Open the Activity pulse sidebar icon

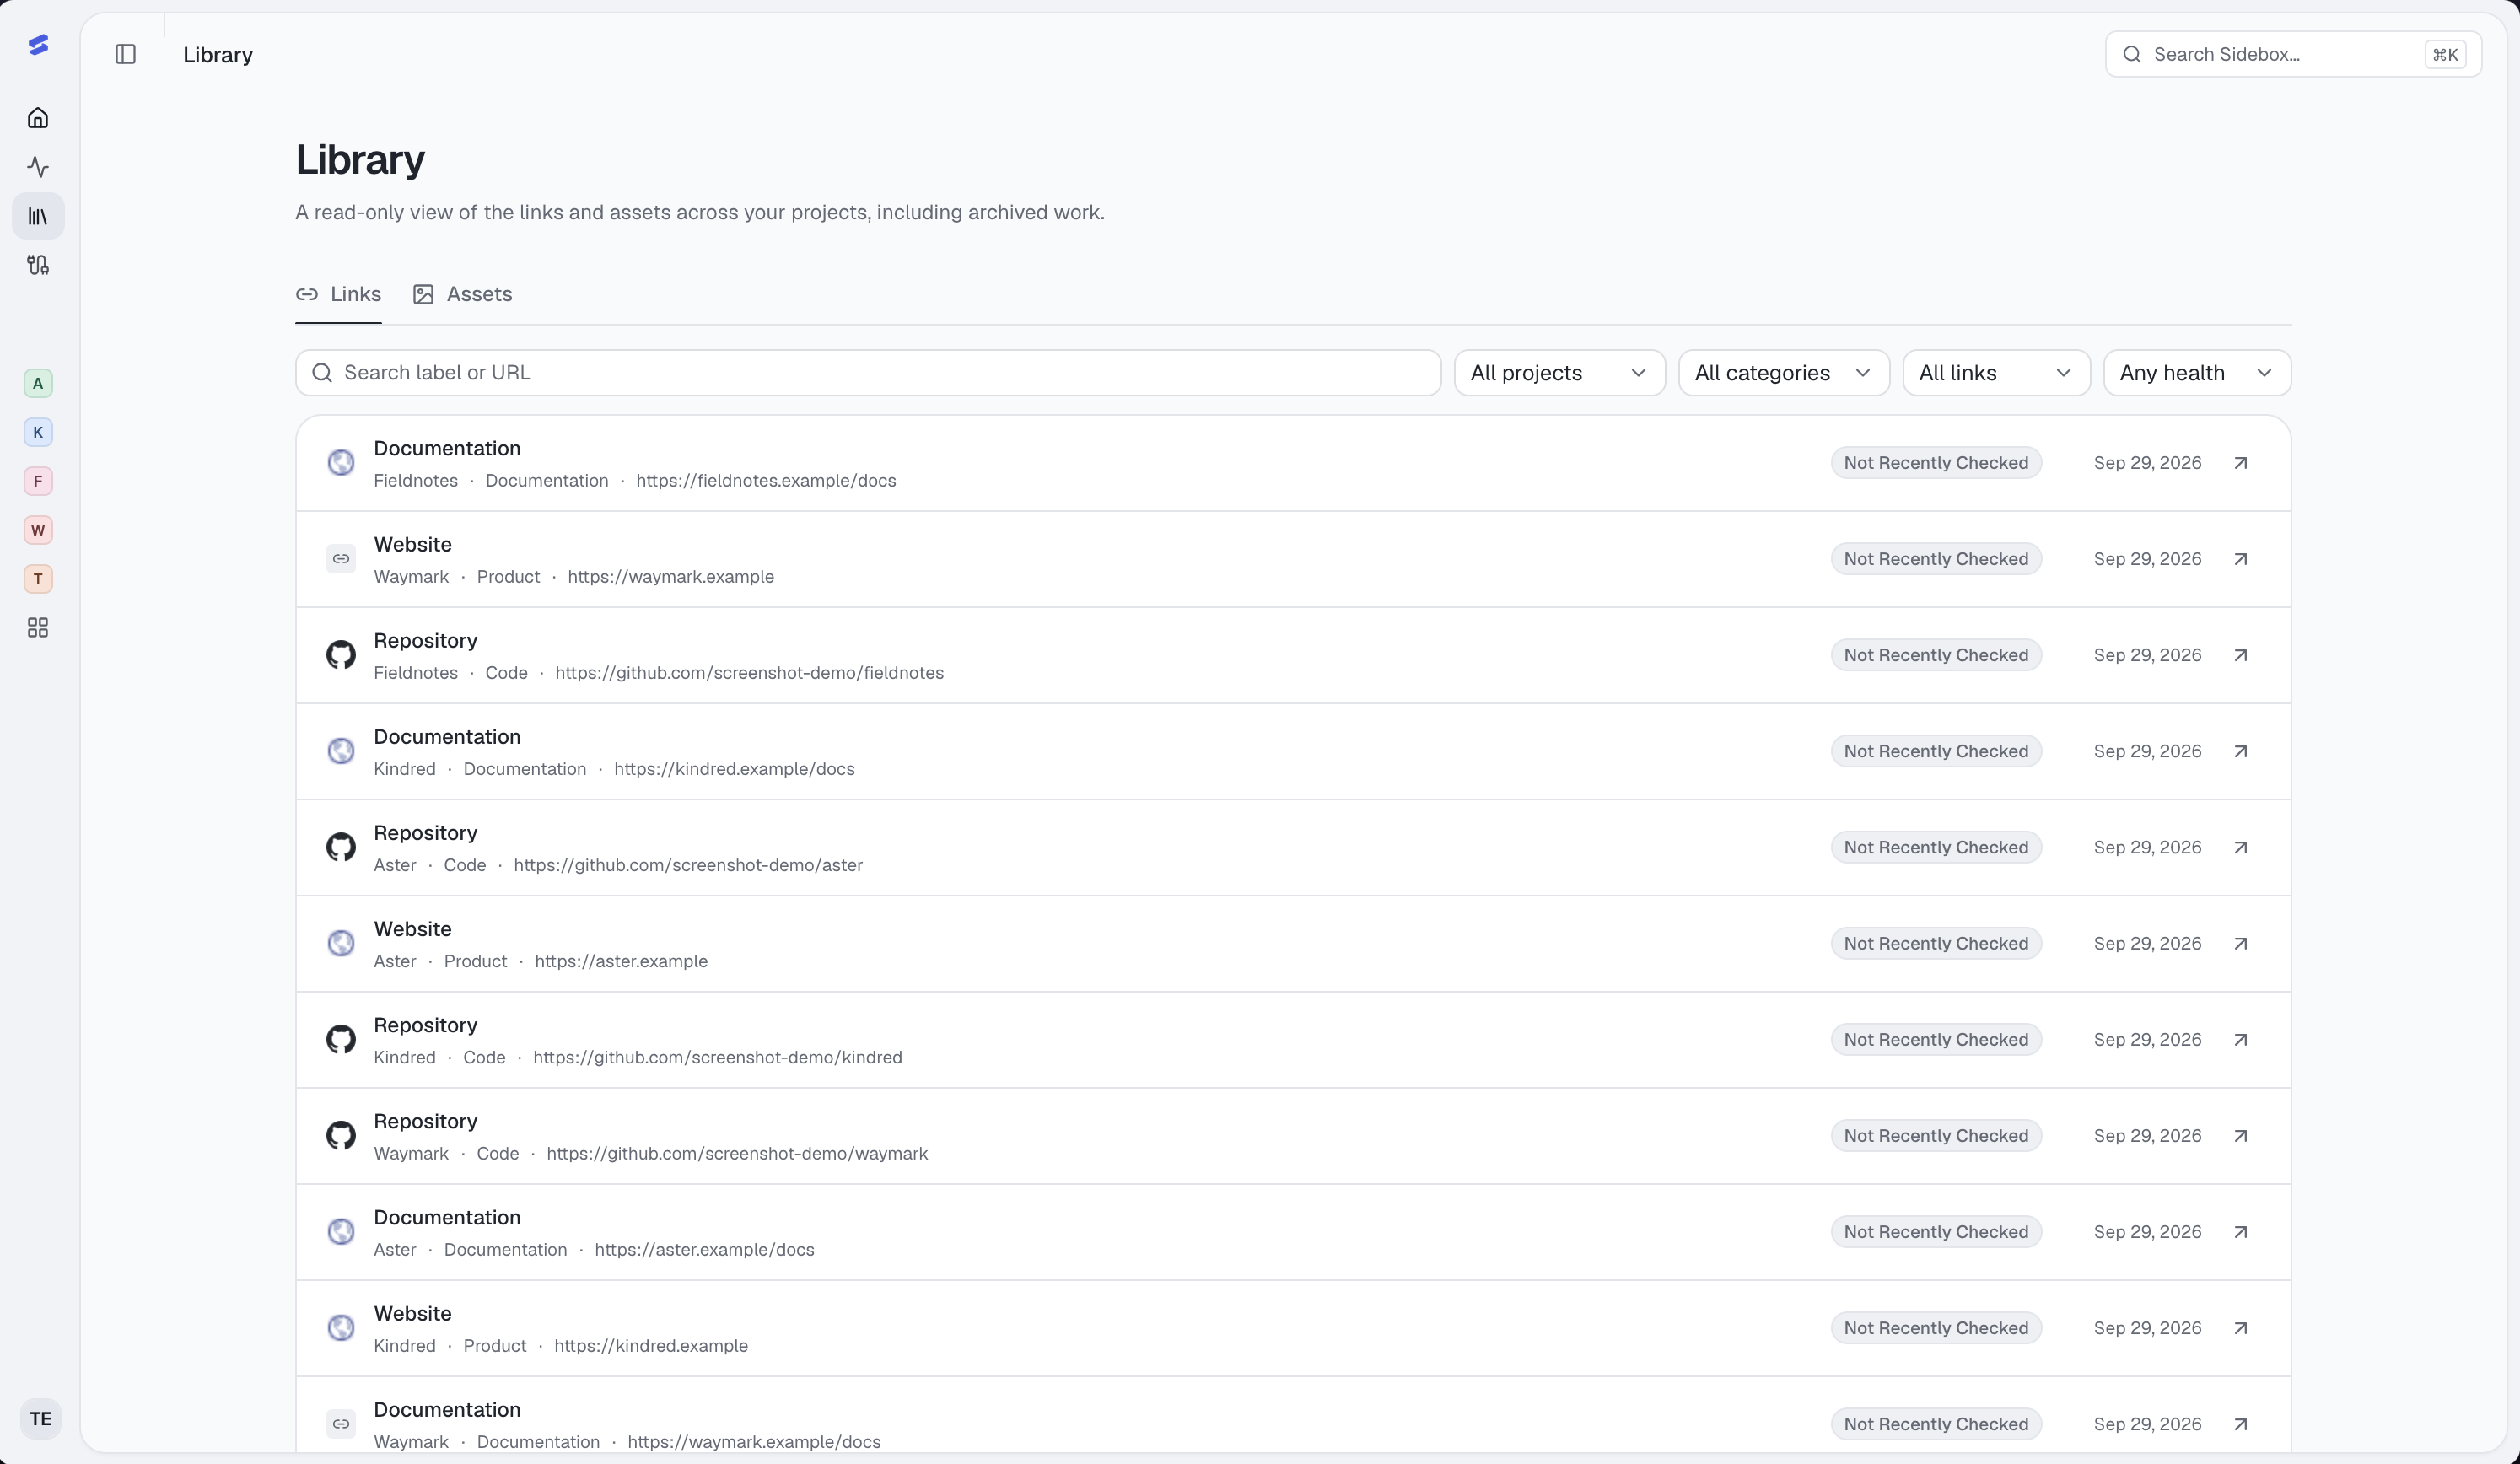click(x=38, y=167)
